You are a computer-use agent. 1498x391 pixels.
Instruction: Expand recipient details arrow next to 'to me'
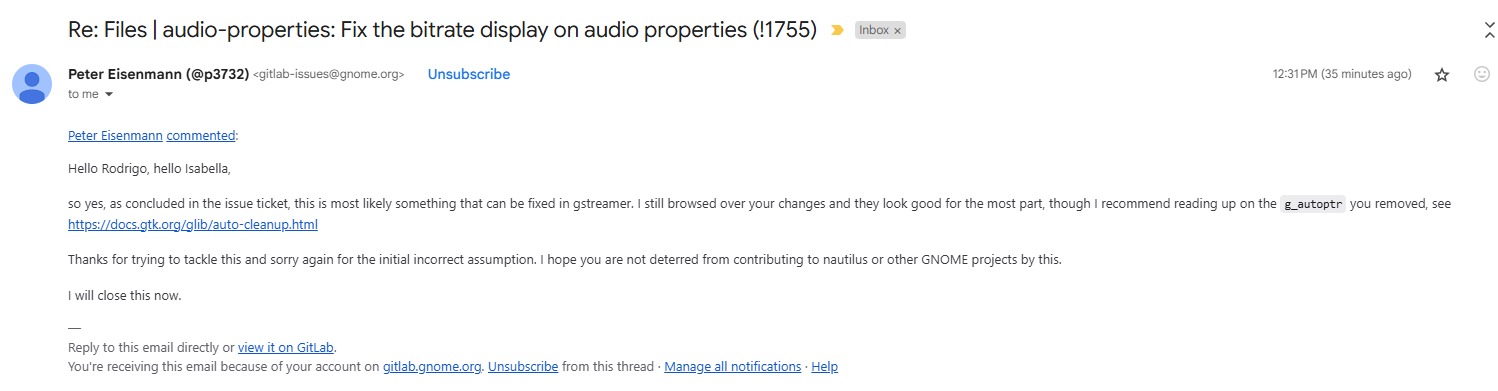click(x=109, y=94)
